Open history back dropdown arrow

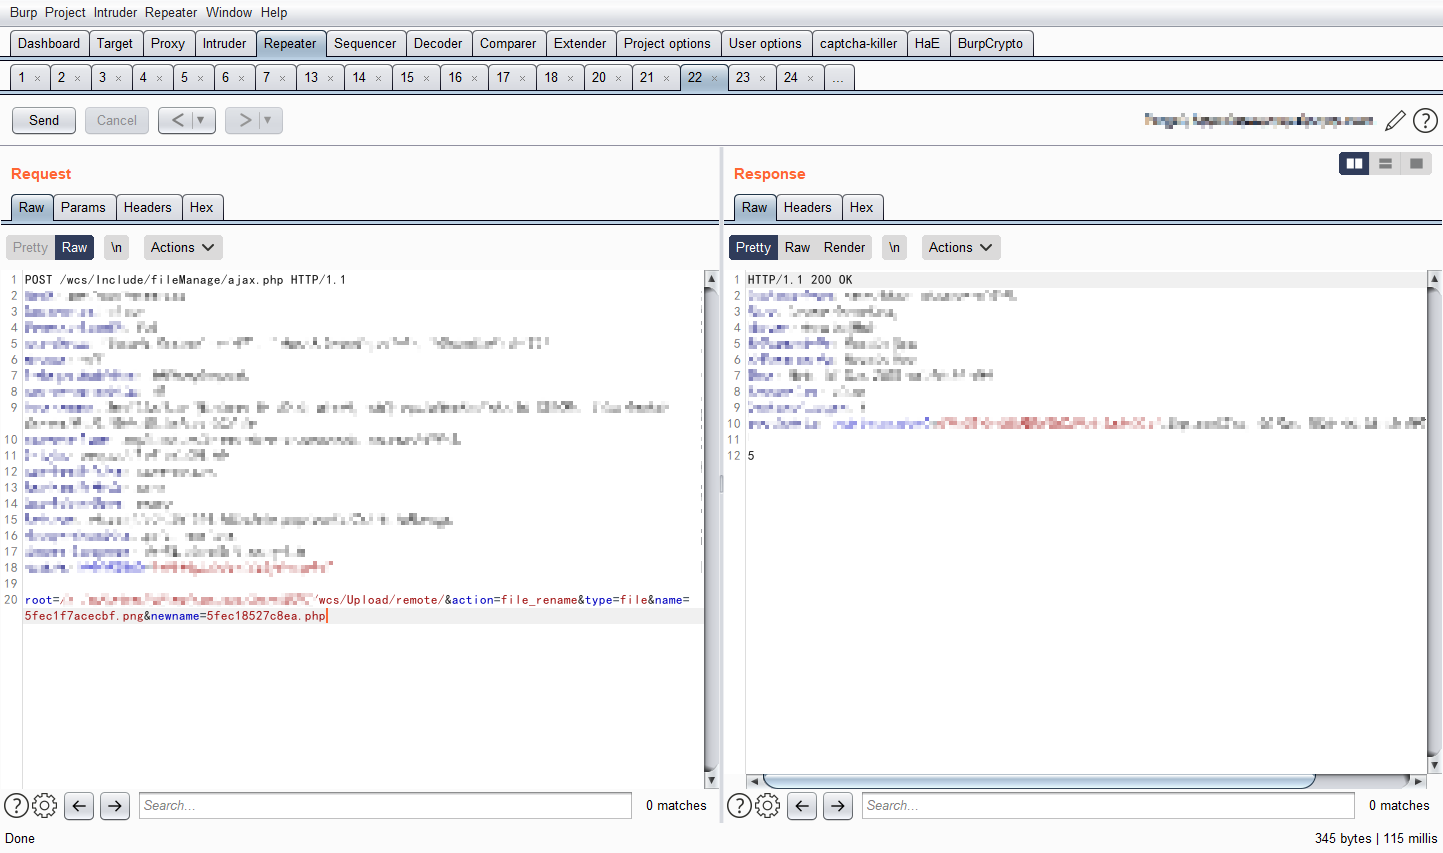click(x=201, y=120)
